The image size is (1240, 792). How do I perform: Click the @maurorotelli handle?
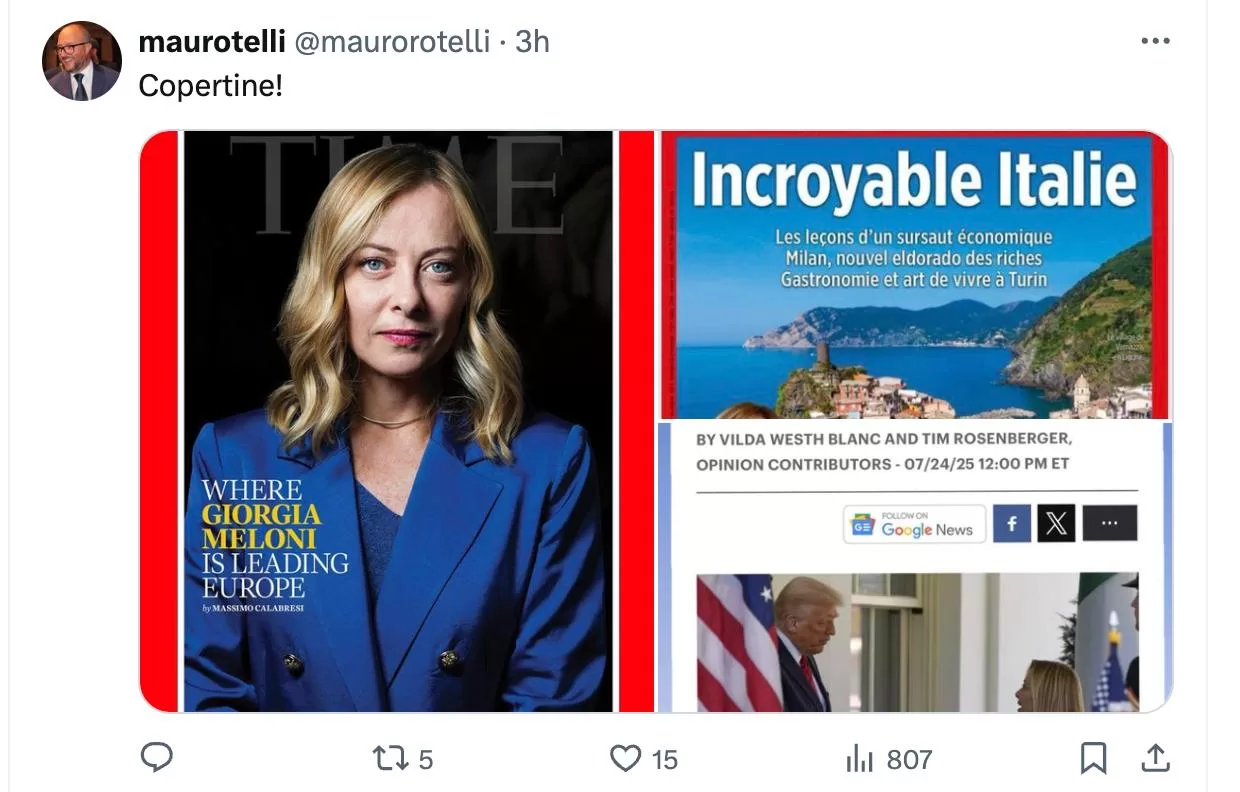click(x=393, y=42)
